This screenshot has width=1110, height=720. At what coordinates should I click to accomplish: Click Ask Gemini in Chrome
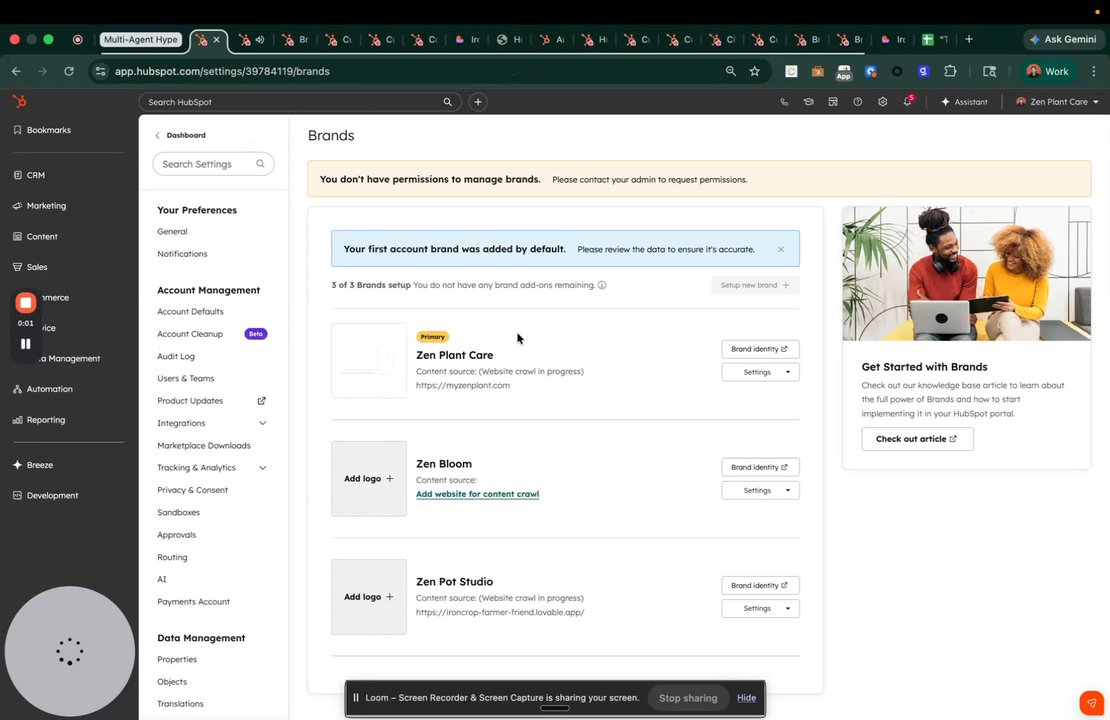[x=1063, y=40]
